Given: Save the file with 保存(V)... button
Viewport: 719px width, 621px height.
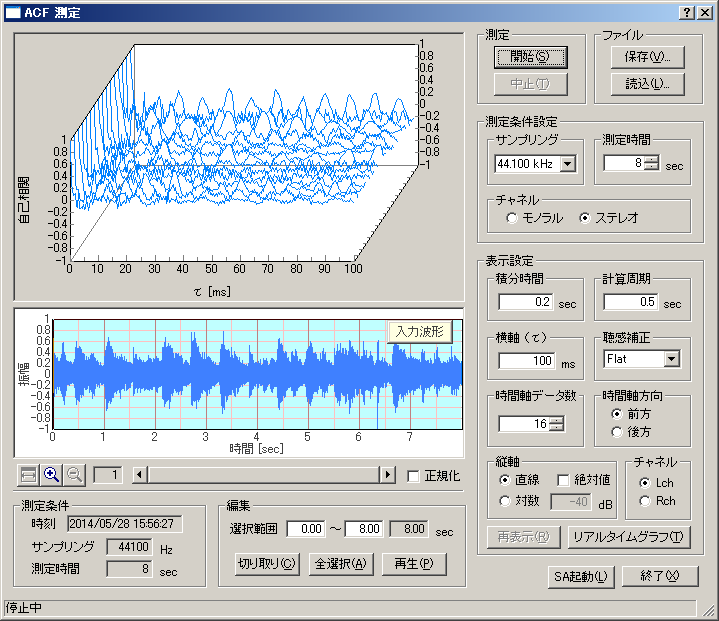Looking at the screenshot, I should tap(647, 57).
